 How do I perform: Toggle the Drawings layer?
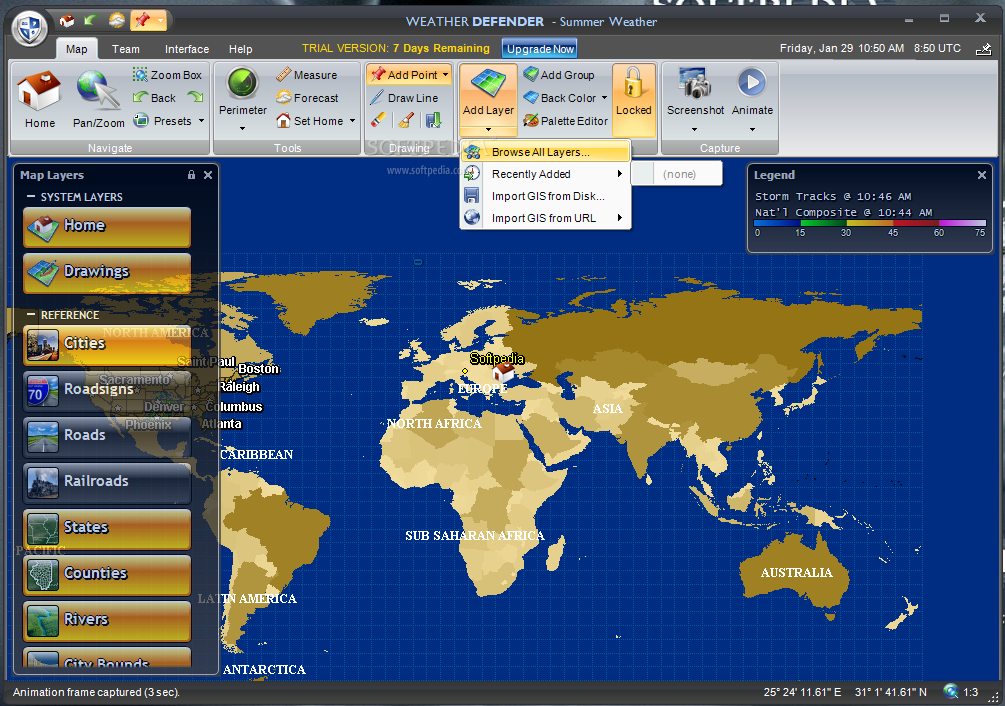[107, 273]
